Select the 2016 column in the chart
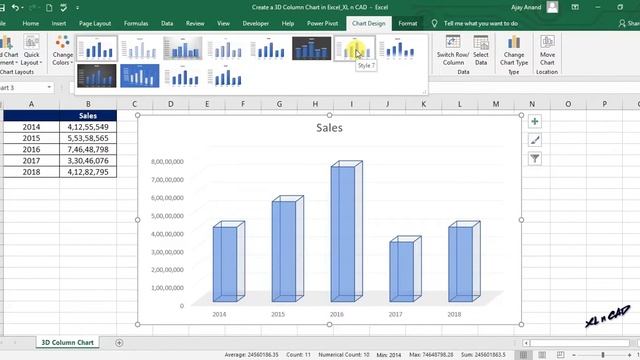Image resolution: width=640 pixels, height=360 pixels. [x=346, y=231]
